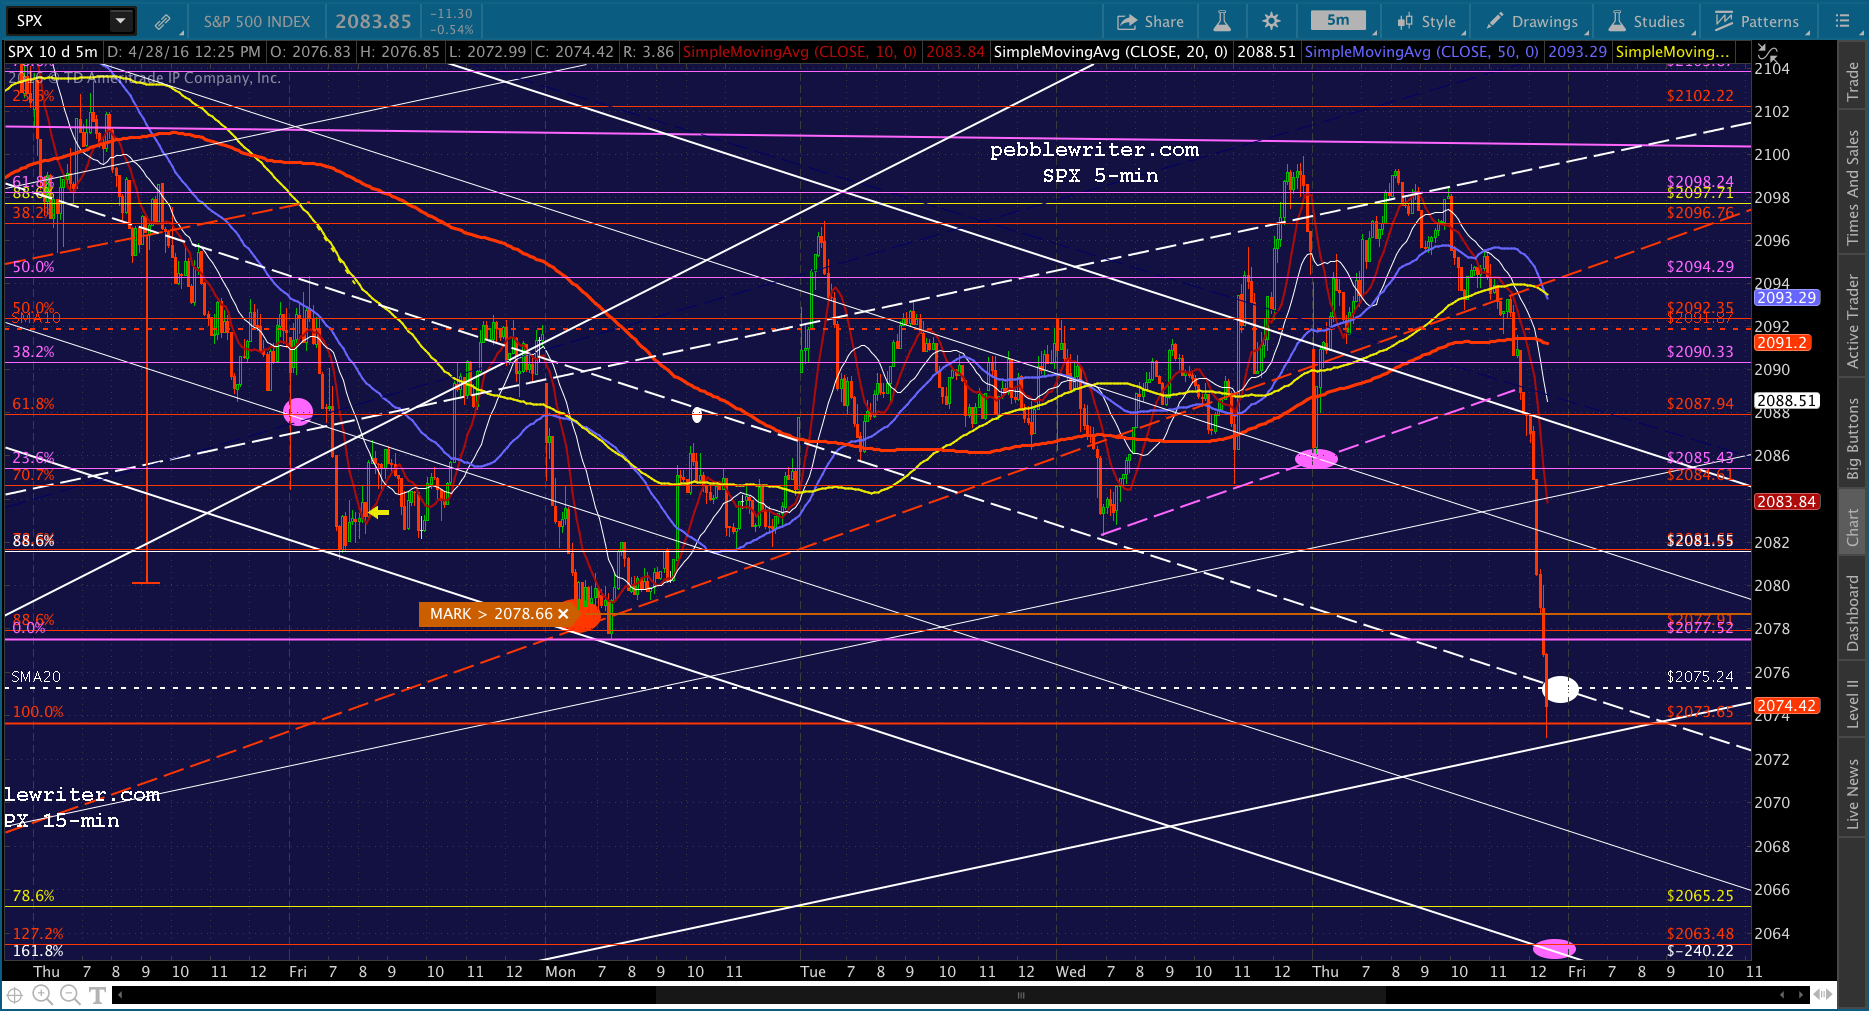Click the Share button
Screen dimensions: 1869x1011
pyautogui.click(x=1150, y=21)
